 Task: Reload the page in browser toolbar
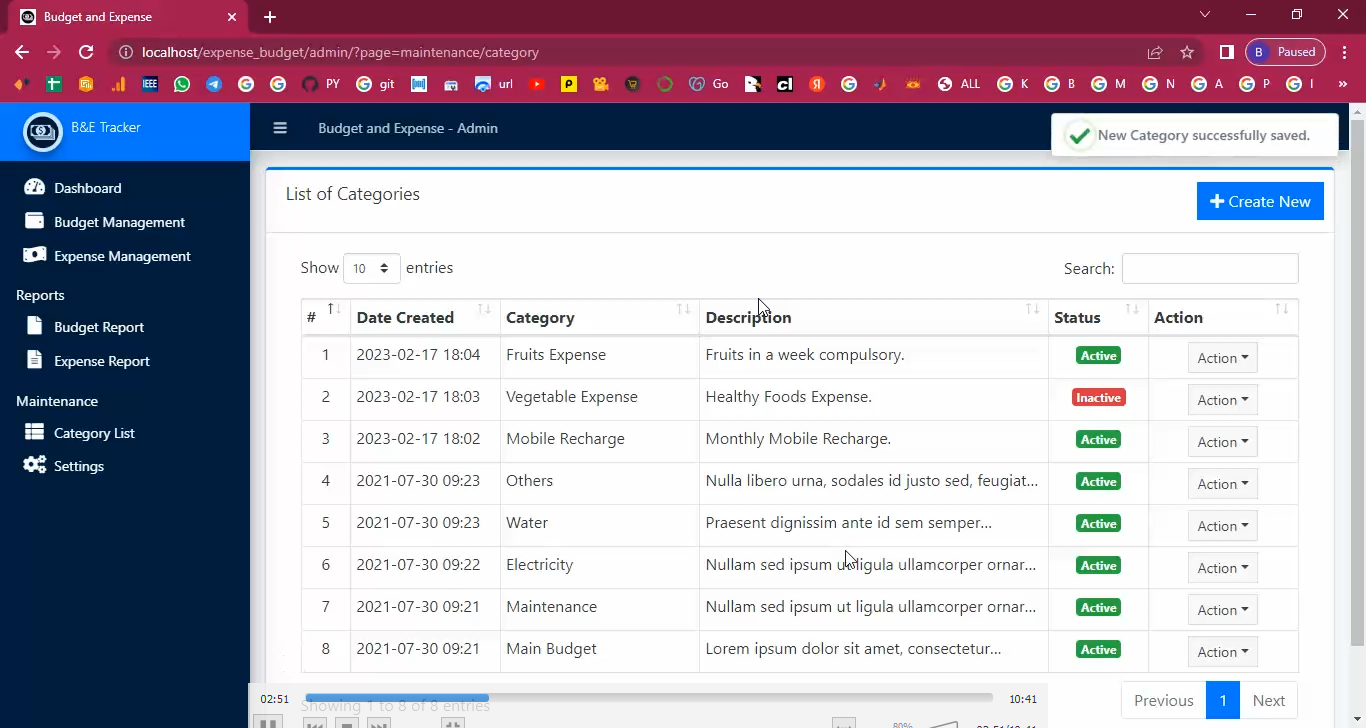tap(86, 52)
